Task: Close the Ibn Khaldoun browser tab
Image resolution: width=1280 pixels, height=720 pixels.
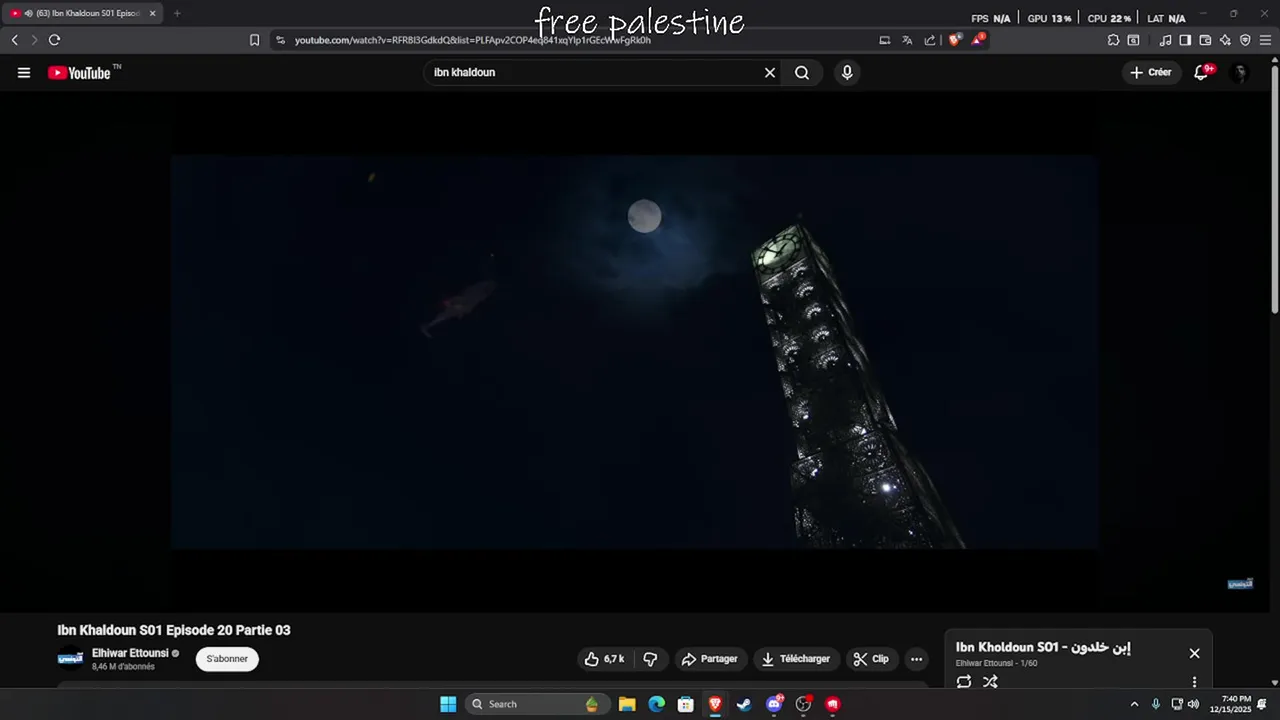Action: point(153,14)
